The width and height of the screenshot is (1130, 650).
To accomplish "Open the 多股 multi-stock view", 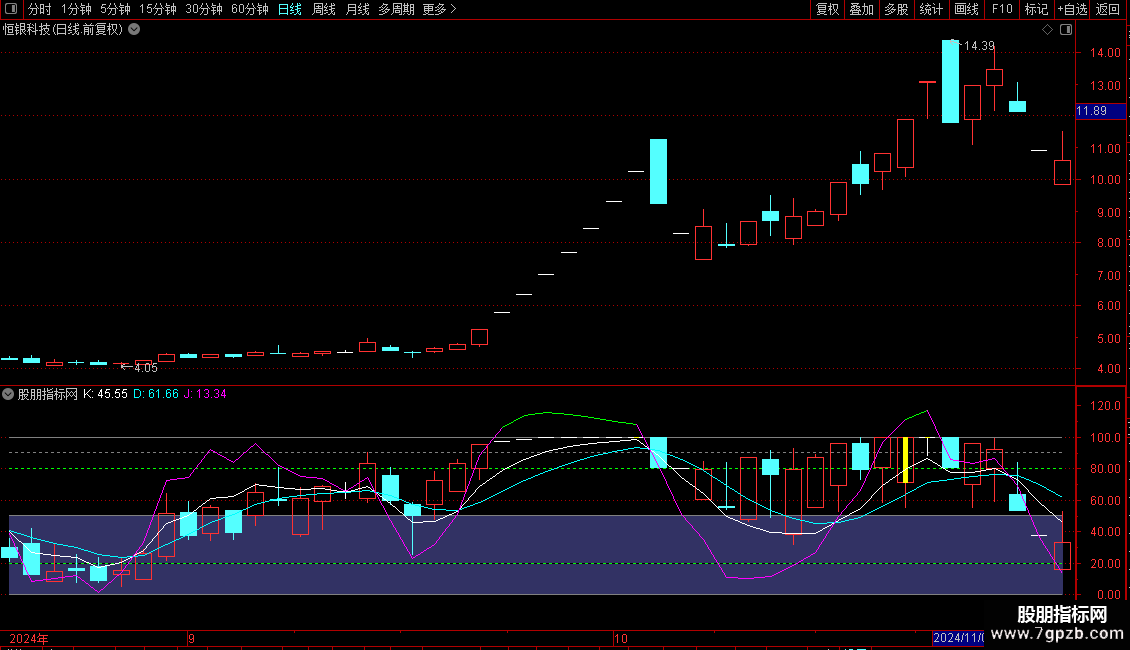I will [x=897, y=9].
